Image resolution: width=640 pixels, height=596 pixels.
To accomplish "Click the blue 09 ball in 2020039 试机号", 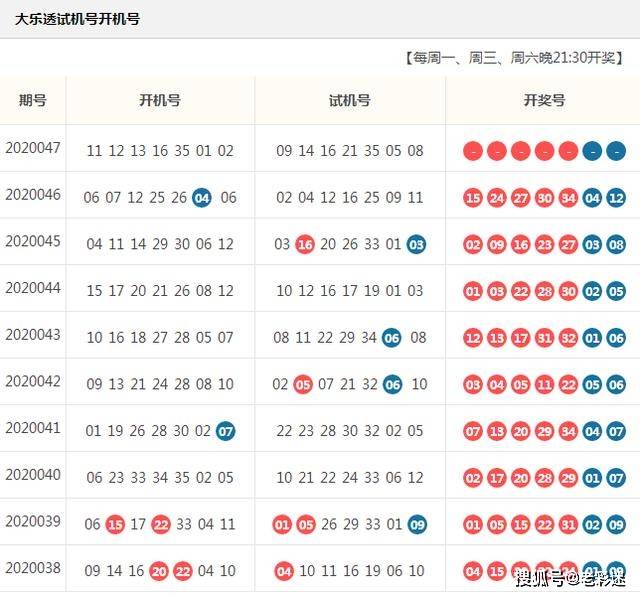I will [417, 525].
